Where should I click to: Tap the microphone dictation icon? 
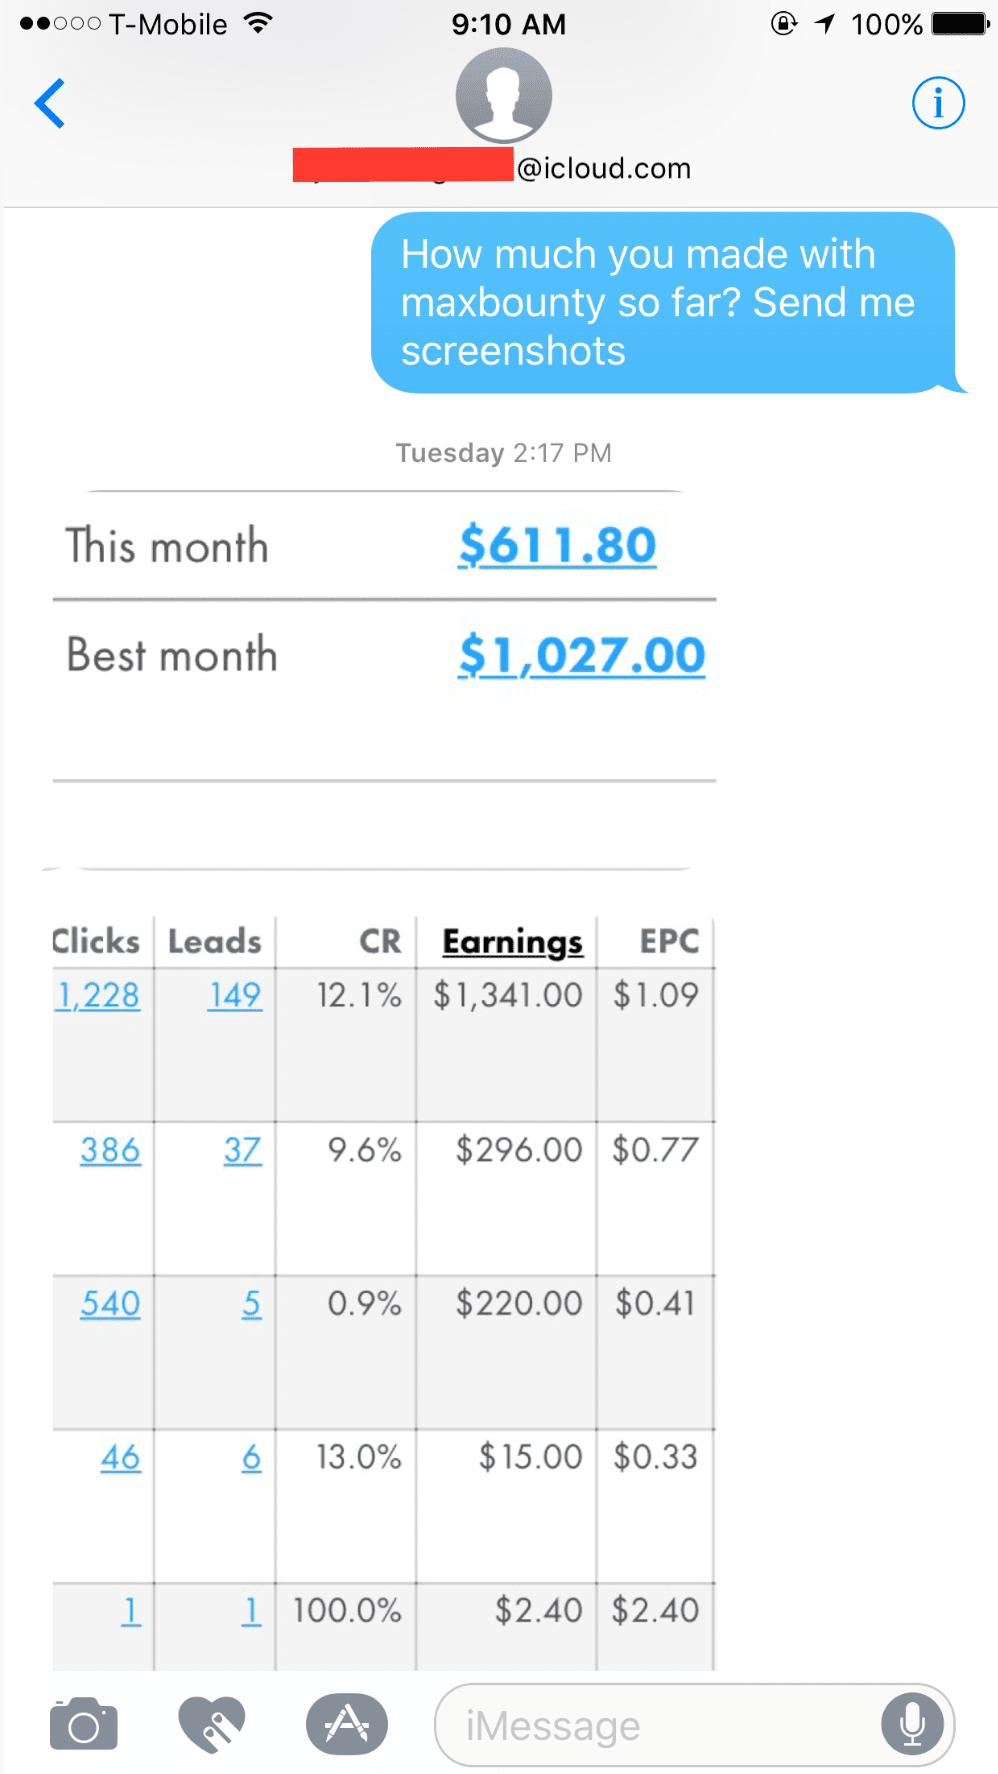click(x=912, y=1725)
